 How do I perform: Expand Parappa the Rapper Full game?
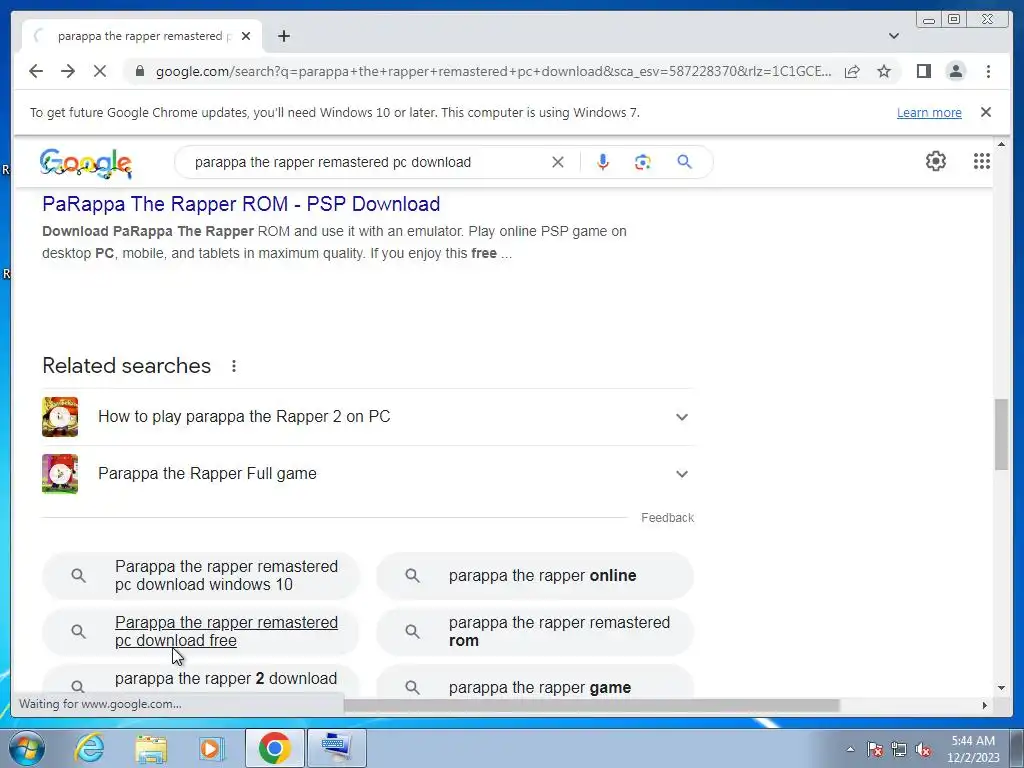[366, 473]
